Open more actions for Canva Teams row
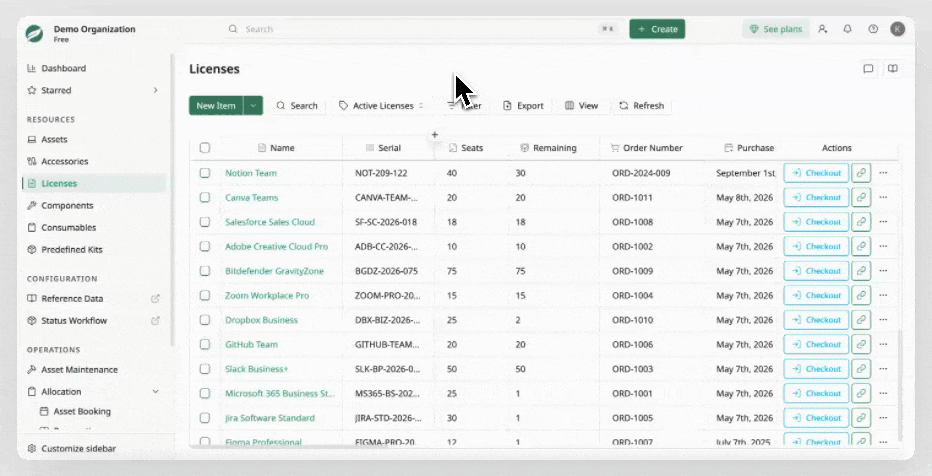Viewport: 932px width, 476px height. pyautogui.click(x=883, y=197)
